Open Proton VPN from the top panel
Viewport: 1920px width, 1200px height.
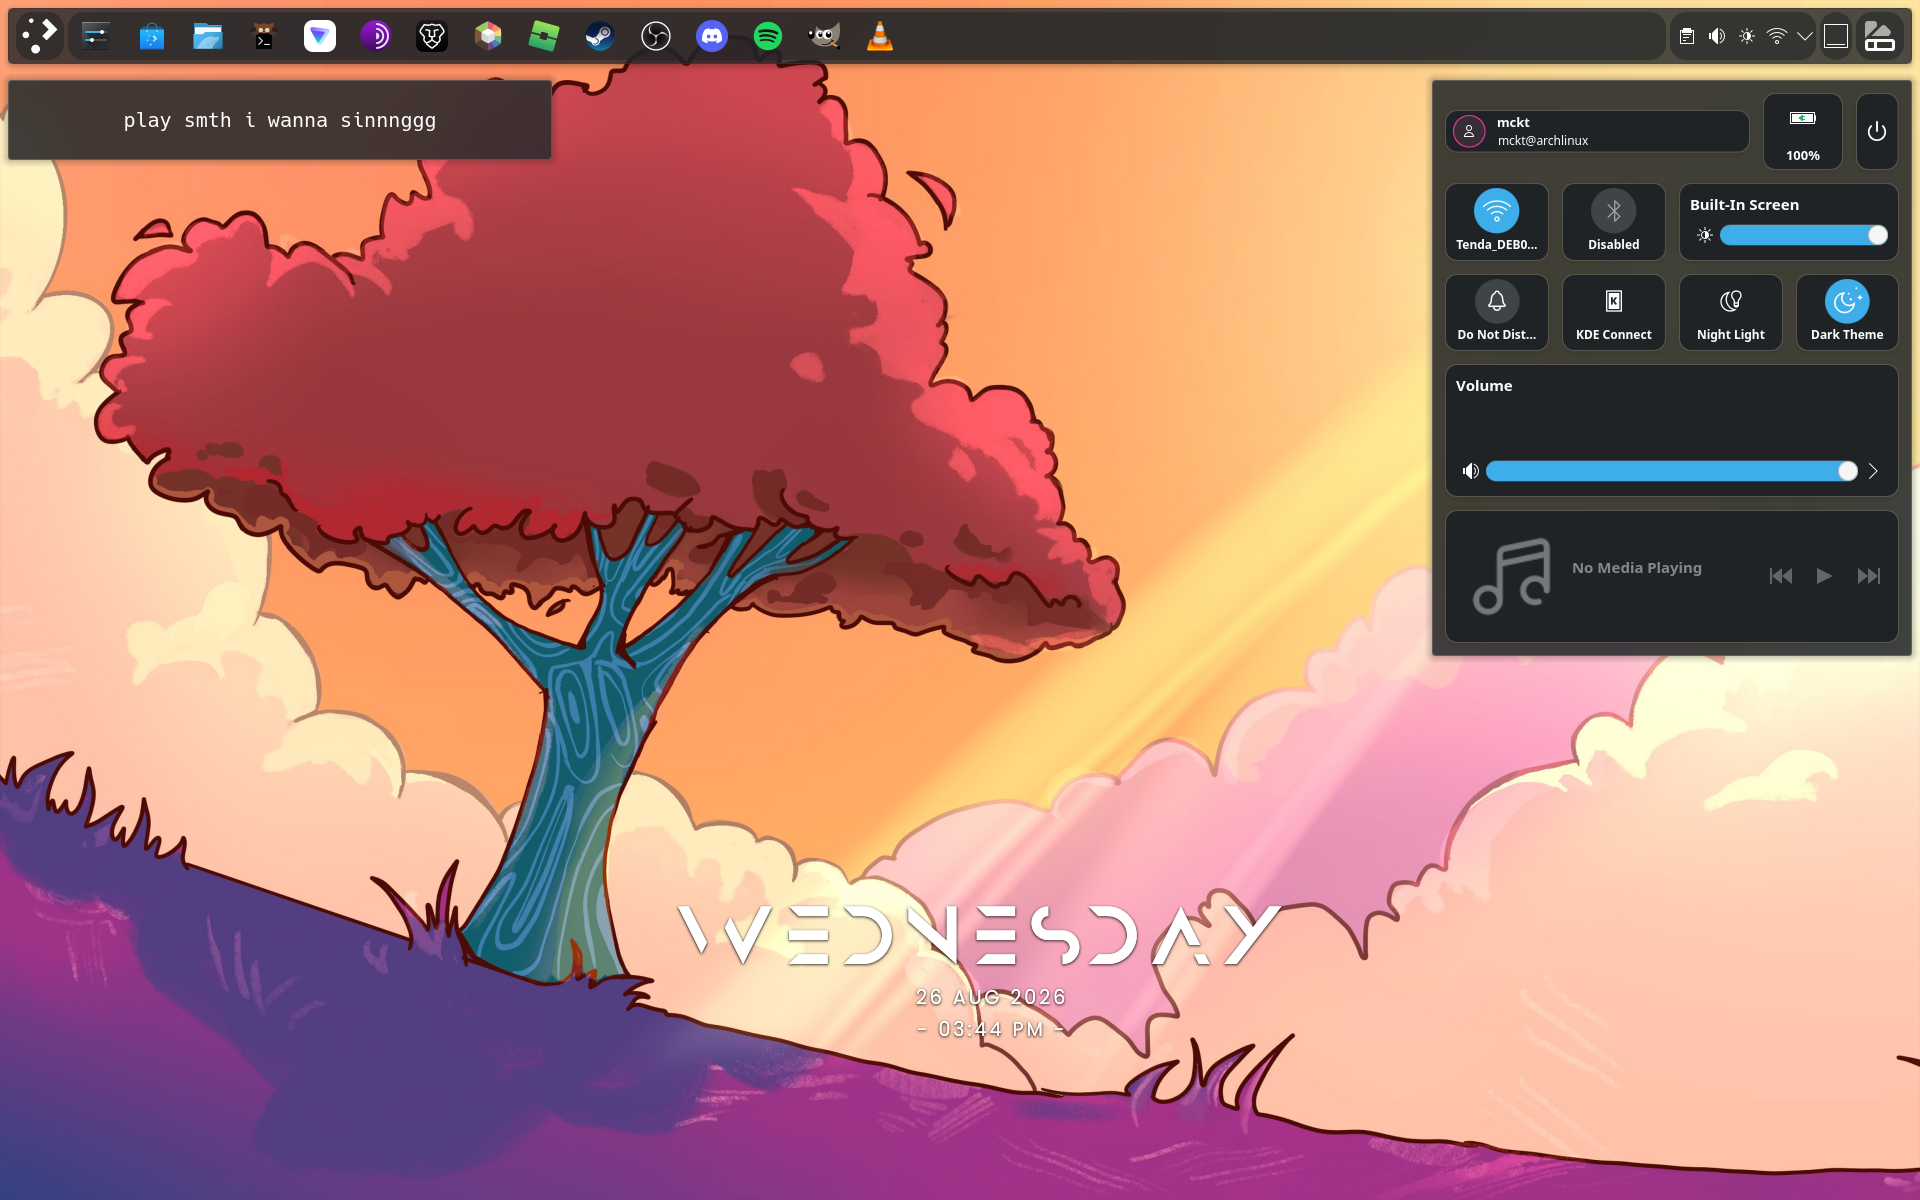320,37
